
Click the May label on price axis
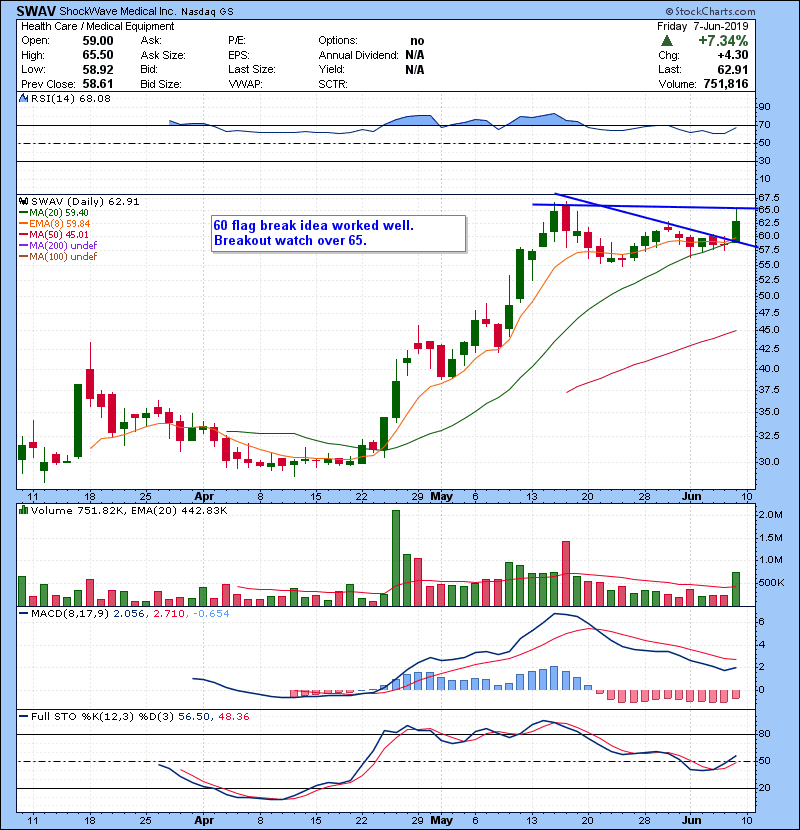click(442, 497)
